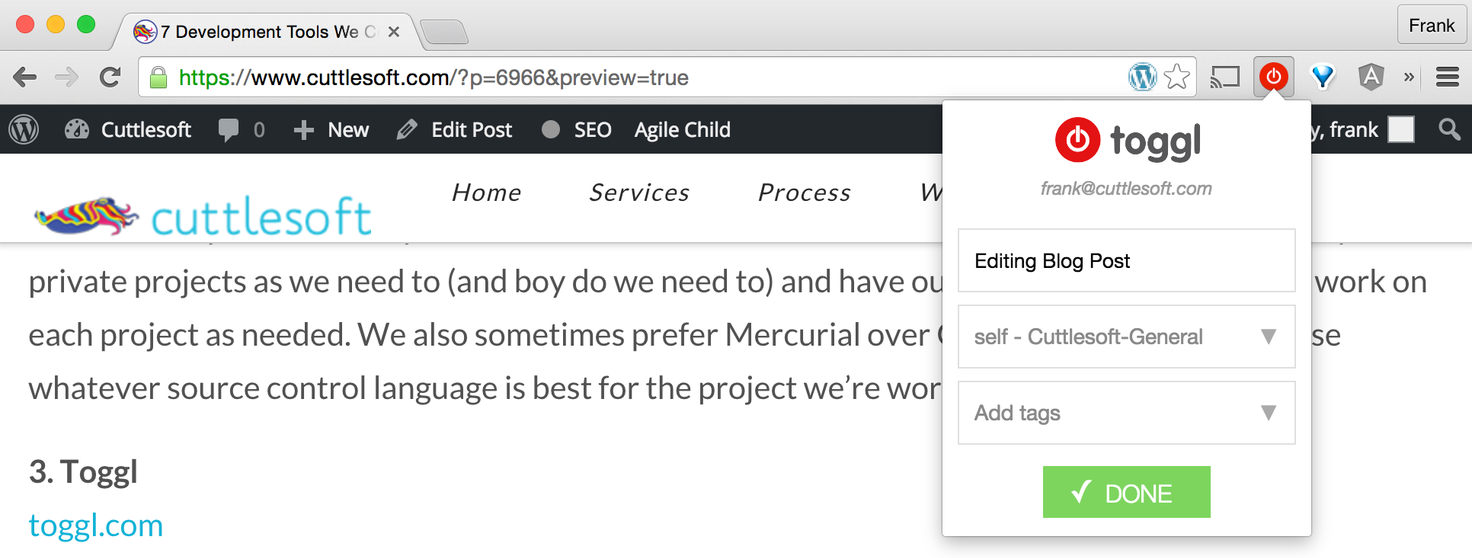This screenshot has width=1472, height=558.
Task: Open the New content menu
Action: pyautogui.click(x=332, y=130)
